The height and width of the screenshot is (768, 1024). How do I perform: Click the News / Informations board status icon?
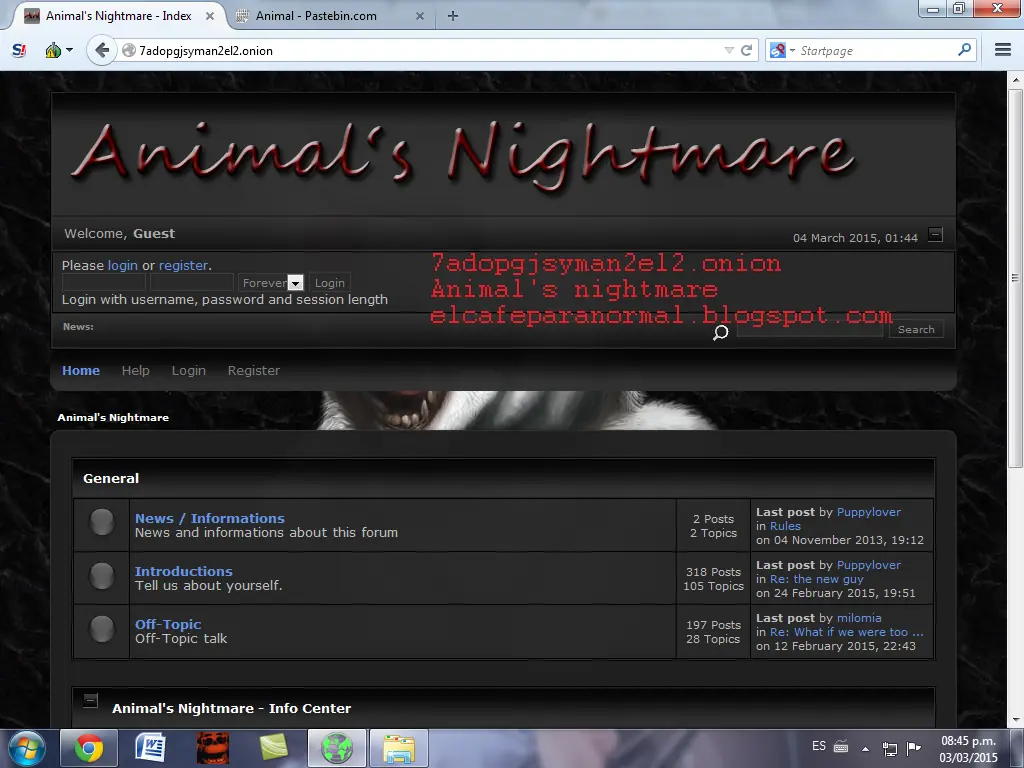click(x=102, y=522)
